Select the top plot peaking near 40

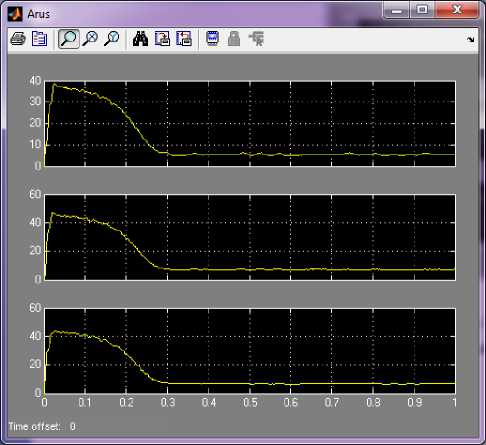[250, 124]
